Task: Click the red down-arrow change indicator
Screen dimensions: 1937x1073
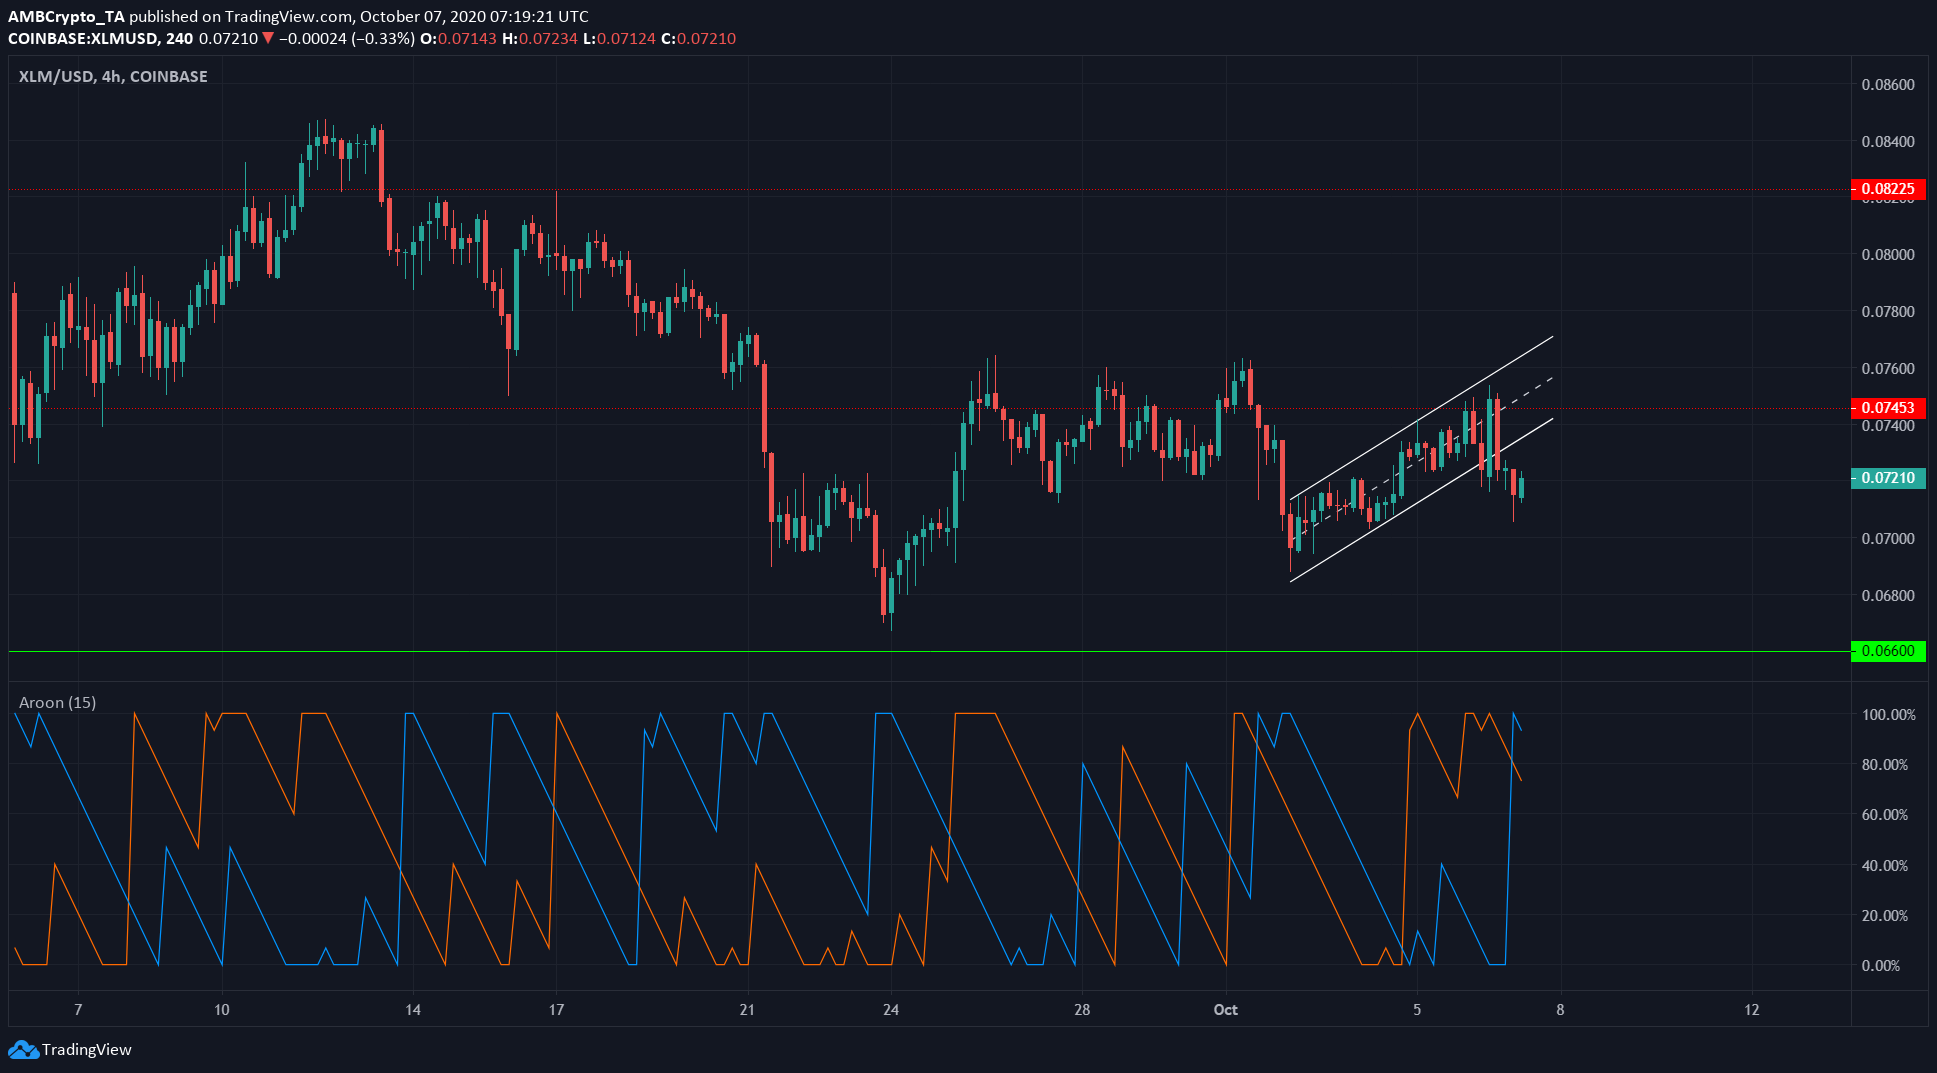Action: click(267, 38)
